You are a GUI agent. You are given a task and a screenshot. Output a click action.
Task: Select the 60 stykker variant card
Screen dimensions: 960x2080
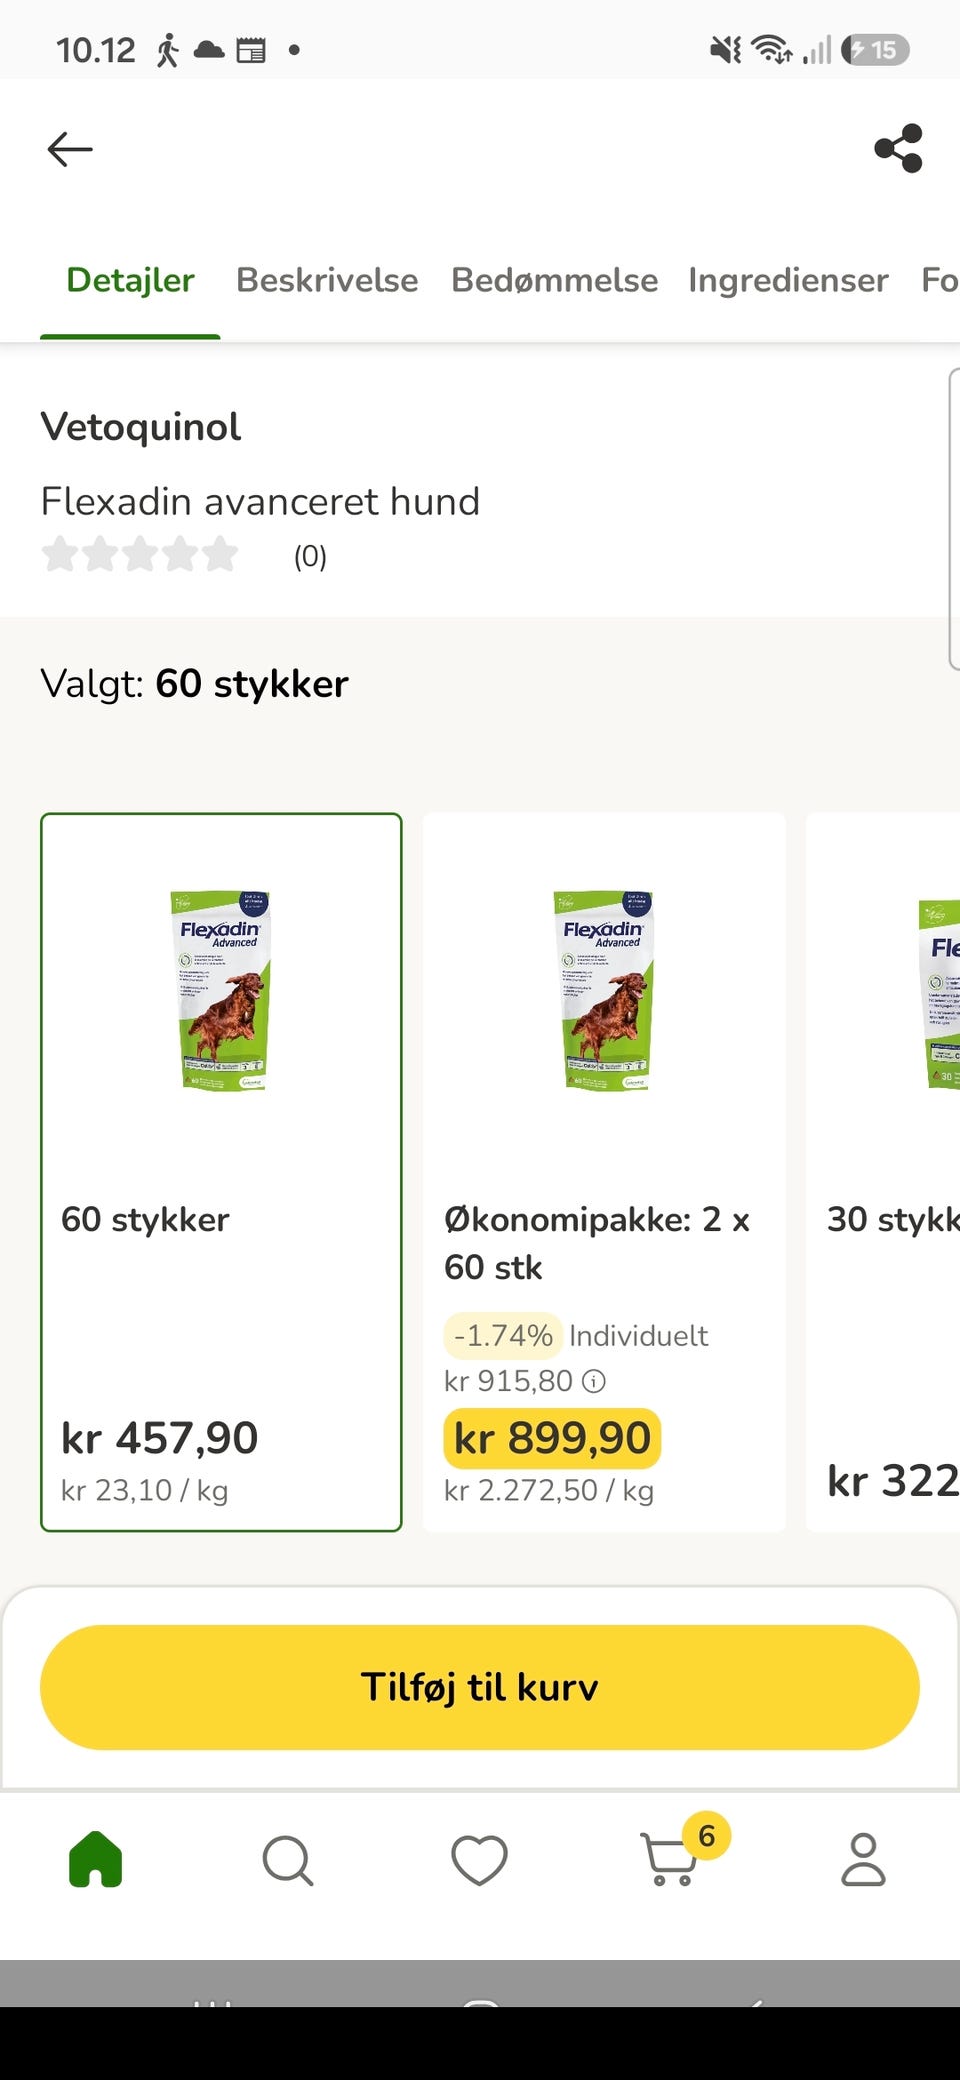point(221,1172)
